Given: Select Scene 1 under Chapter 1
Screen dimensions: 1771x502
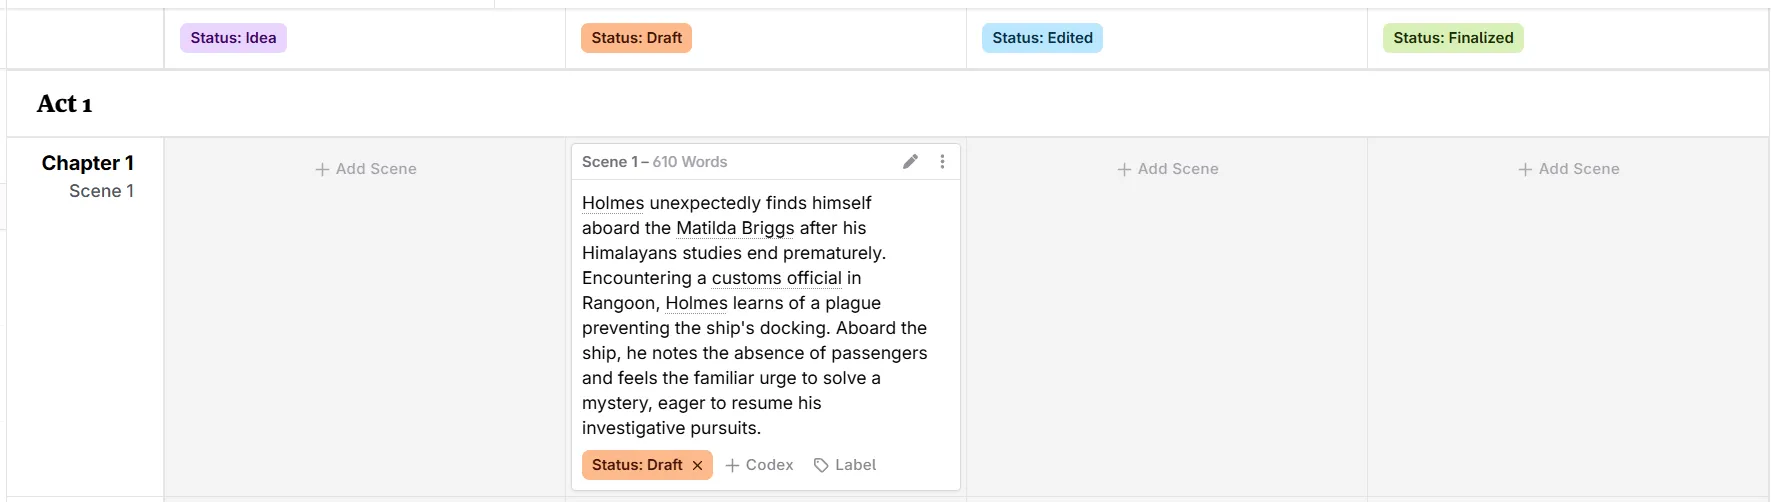Looking at the screenshot, I should click(x=101, y=191).
